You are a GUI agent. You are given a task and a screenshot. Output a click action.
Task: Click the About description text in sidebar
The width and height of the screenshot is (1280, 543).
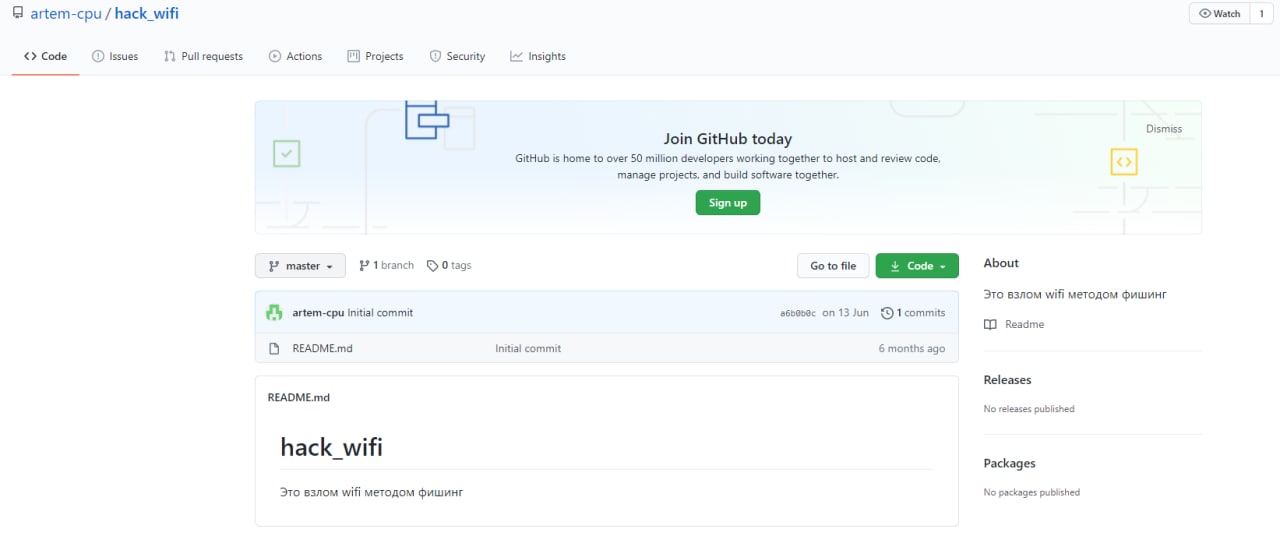(1075, 294)
